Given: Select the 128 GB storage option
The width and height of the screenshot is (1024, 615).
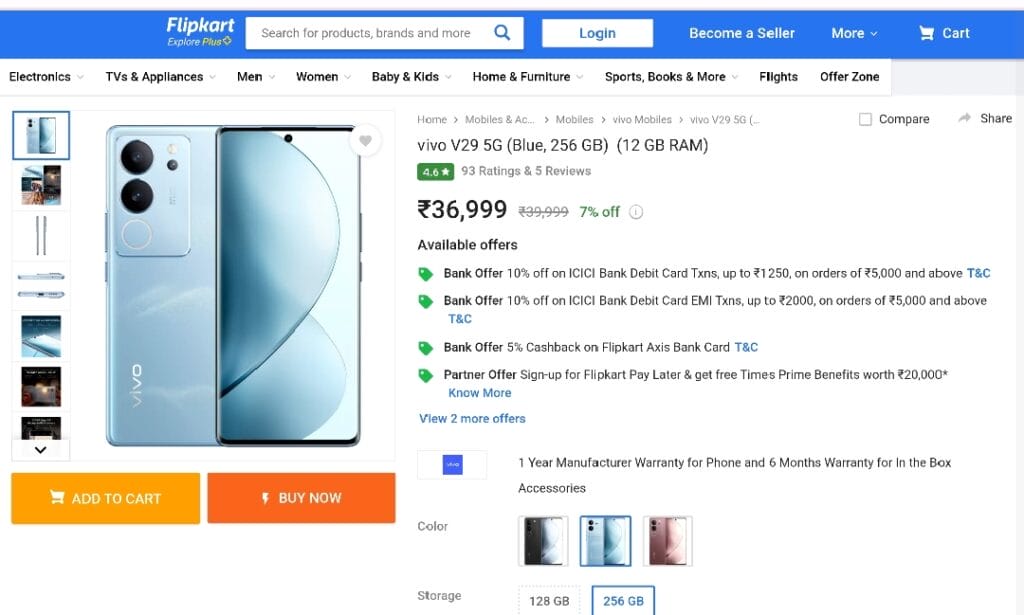Looking at the screenshot, I should coord(549,601).
